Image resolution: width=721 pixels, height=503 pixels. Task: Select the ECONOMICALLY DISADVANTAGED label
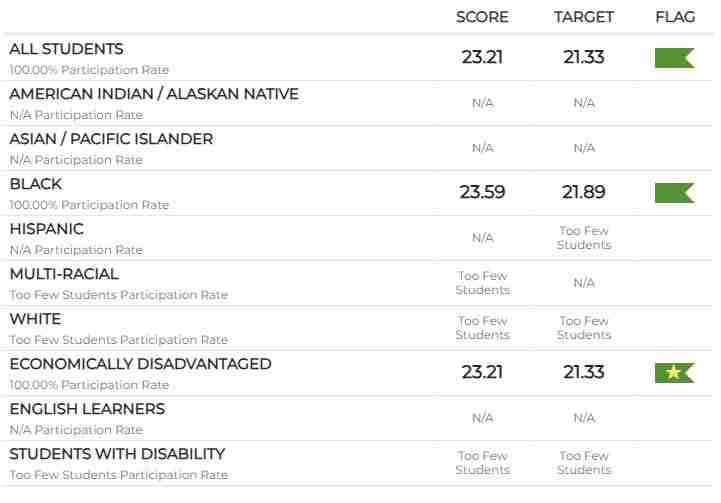140,364
